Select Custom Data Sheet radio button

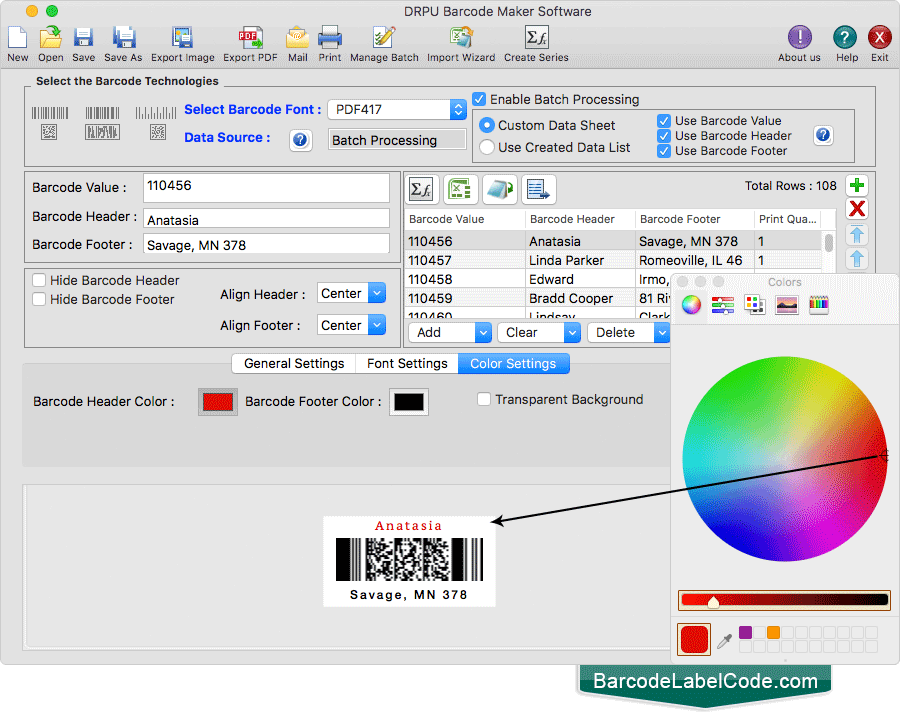pyautogui.click(x=486, y=125)
